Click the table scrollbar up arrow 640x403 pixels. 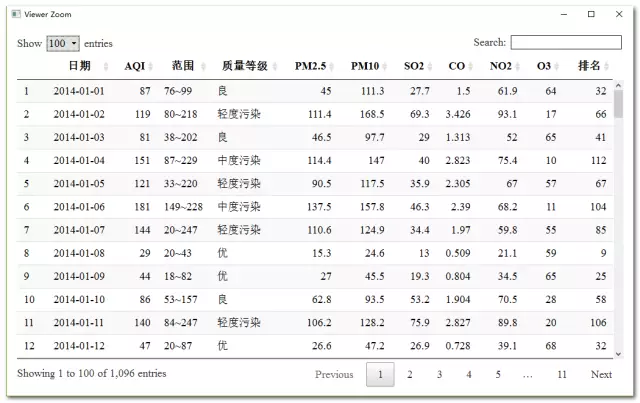618,85
